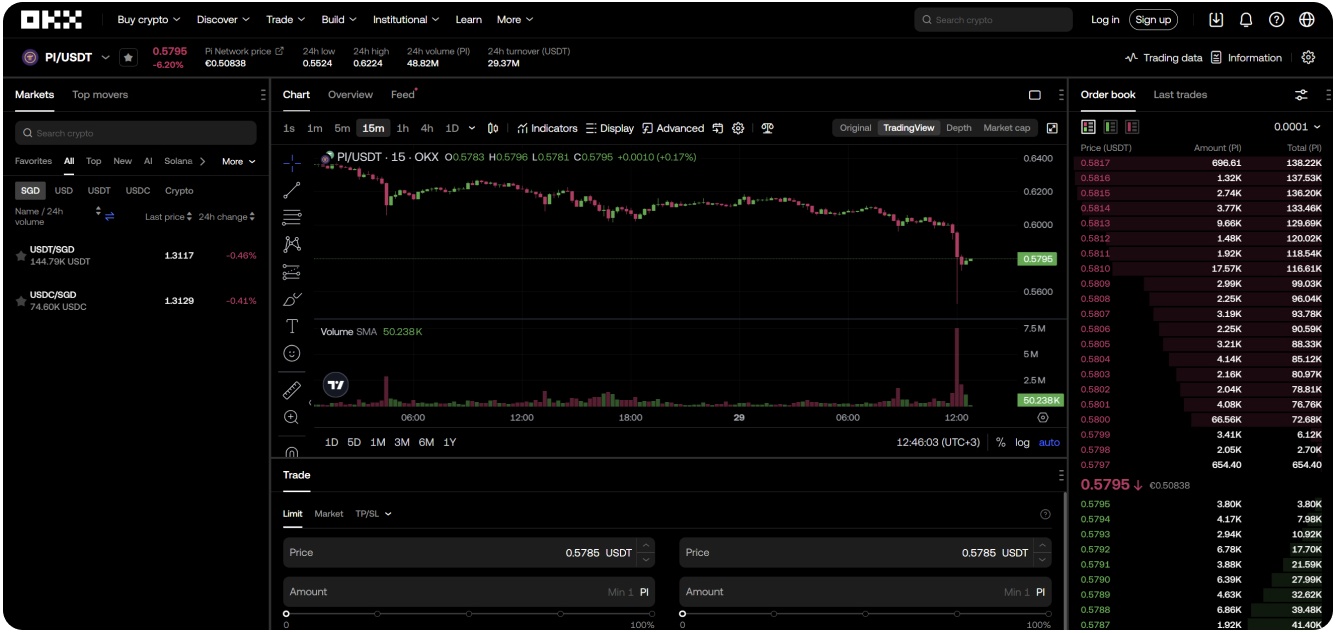Screen dimensions: 1338x633
Task: Select the text annotation tool
Action: tap(292, 326)
